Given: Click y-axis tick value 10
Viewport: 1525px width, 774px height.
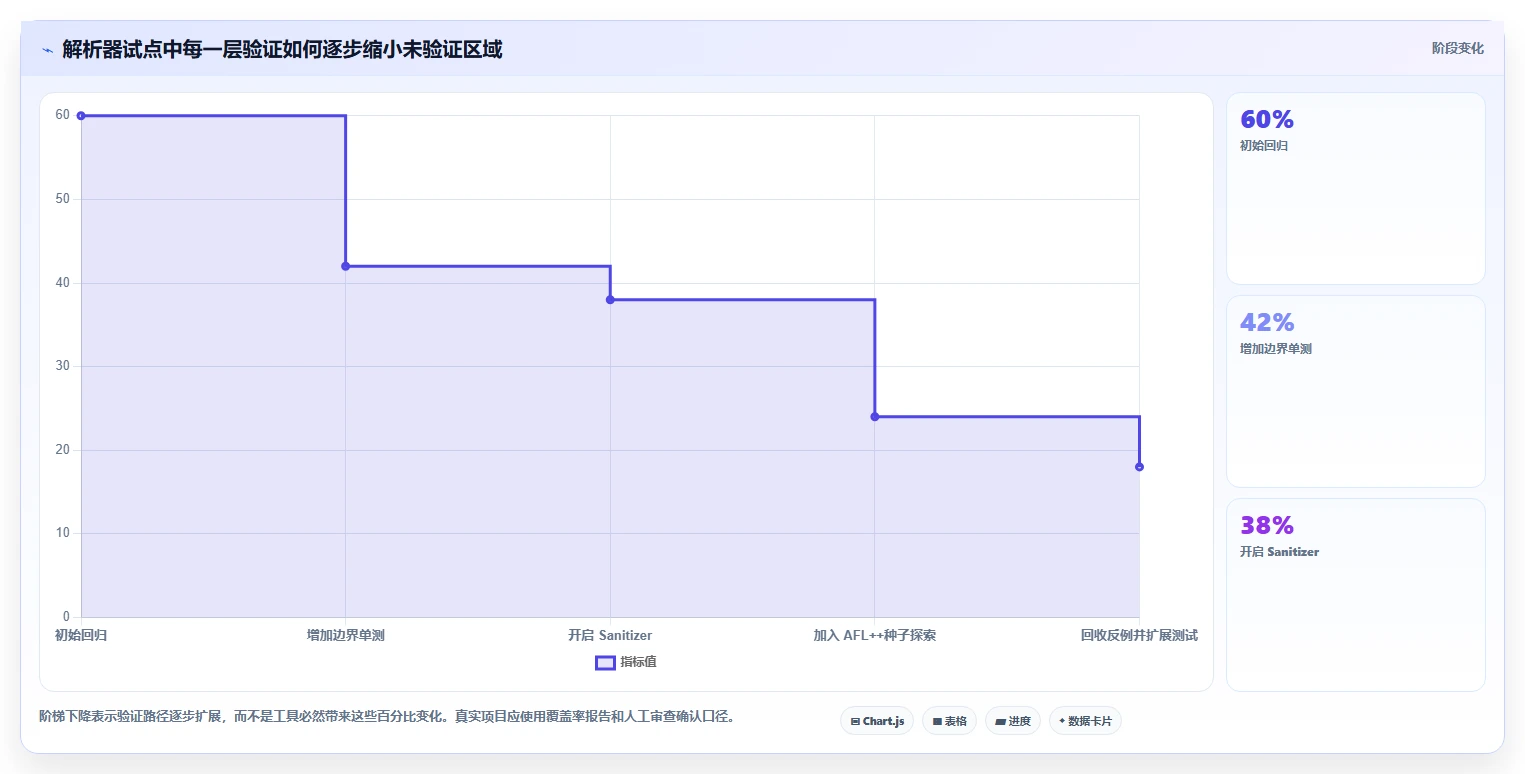Looking at the screenshot, I should click(x=62, y=533).
